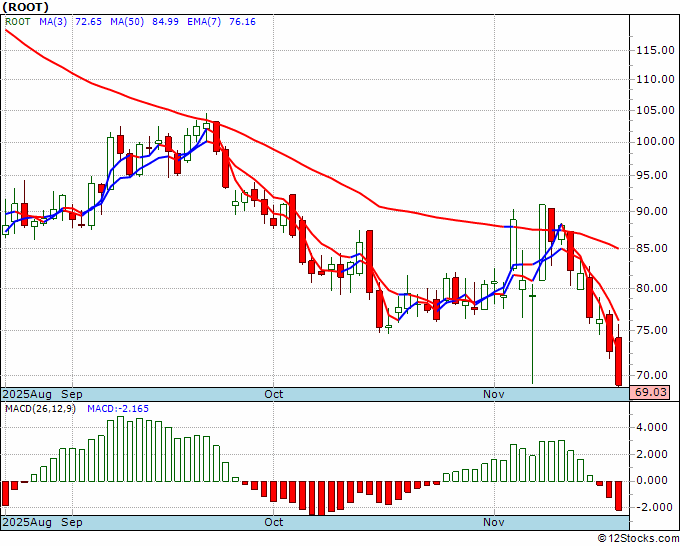Click the Nov label on price chart axis
This screenshot has width=680, height=546.
coord(494,394)
